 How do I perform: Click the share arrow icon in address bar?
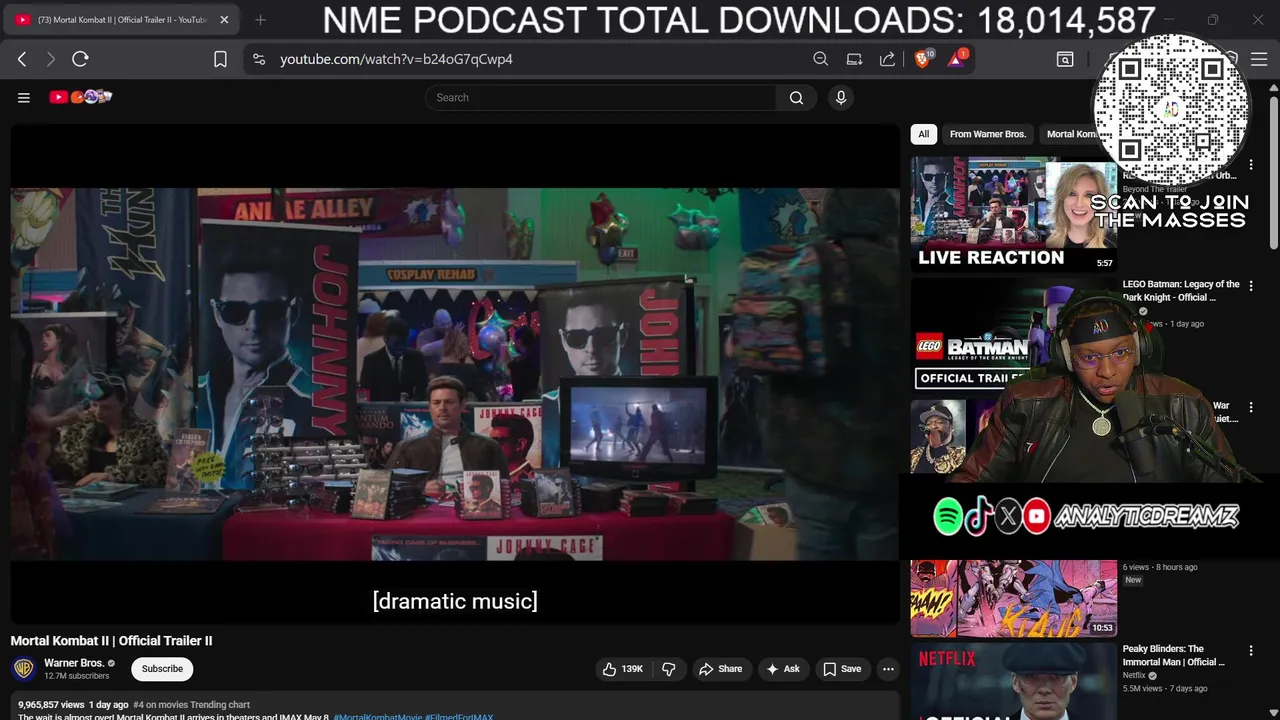[x=887, y=59]
